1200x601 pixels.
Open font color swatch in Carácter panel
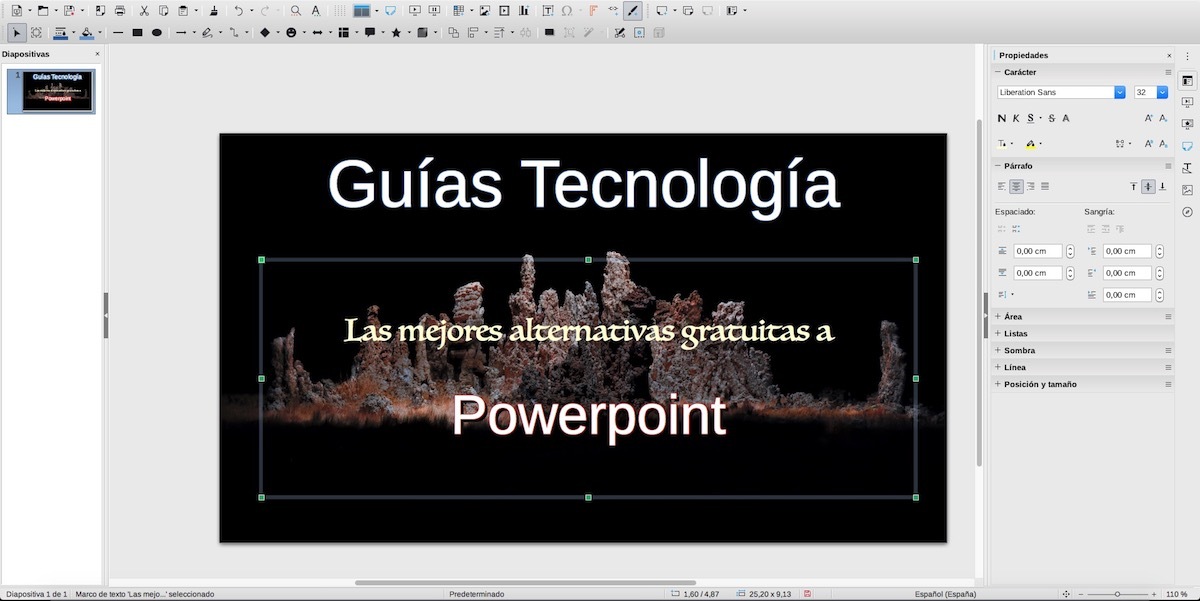[1003, 144]
